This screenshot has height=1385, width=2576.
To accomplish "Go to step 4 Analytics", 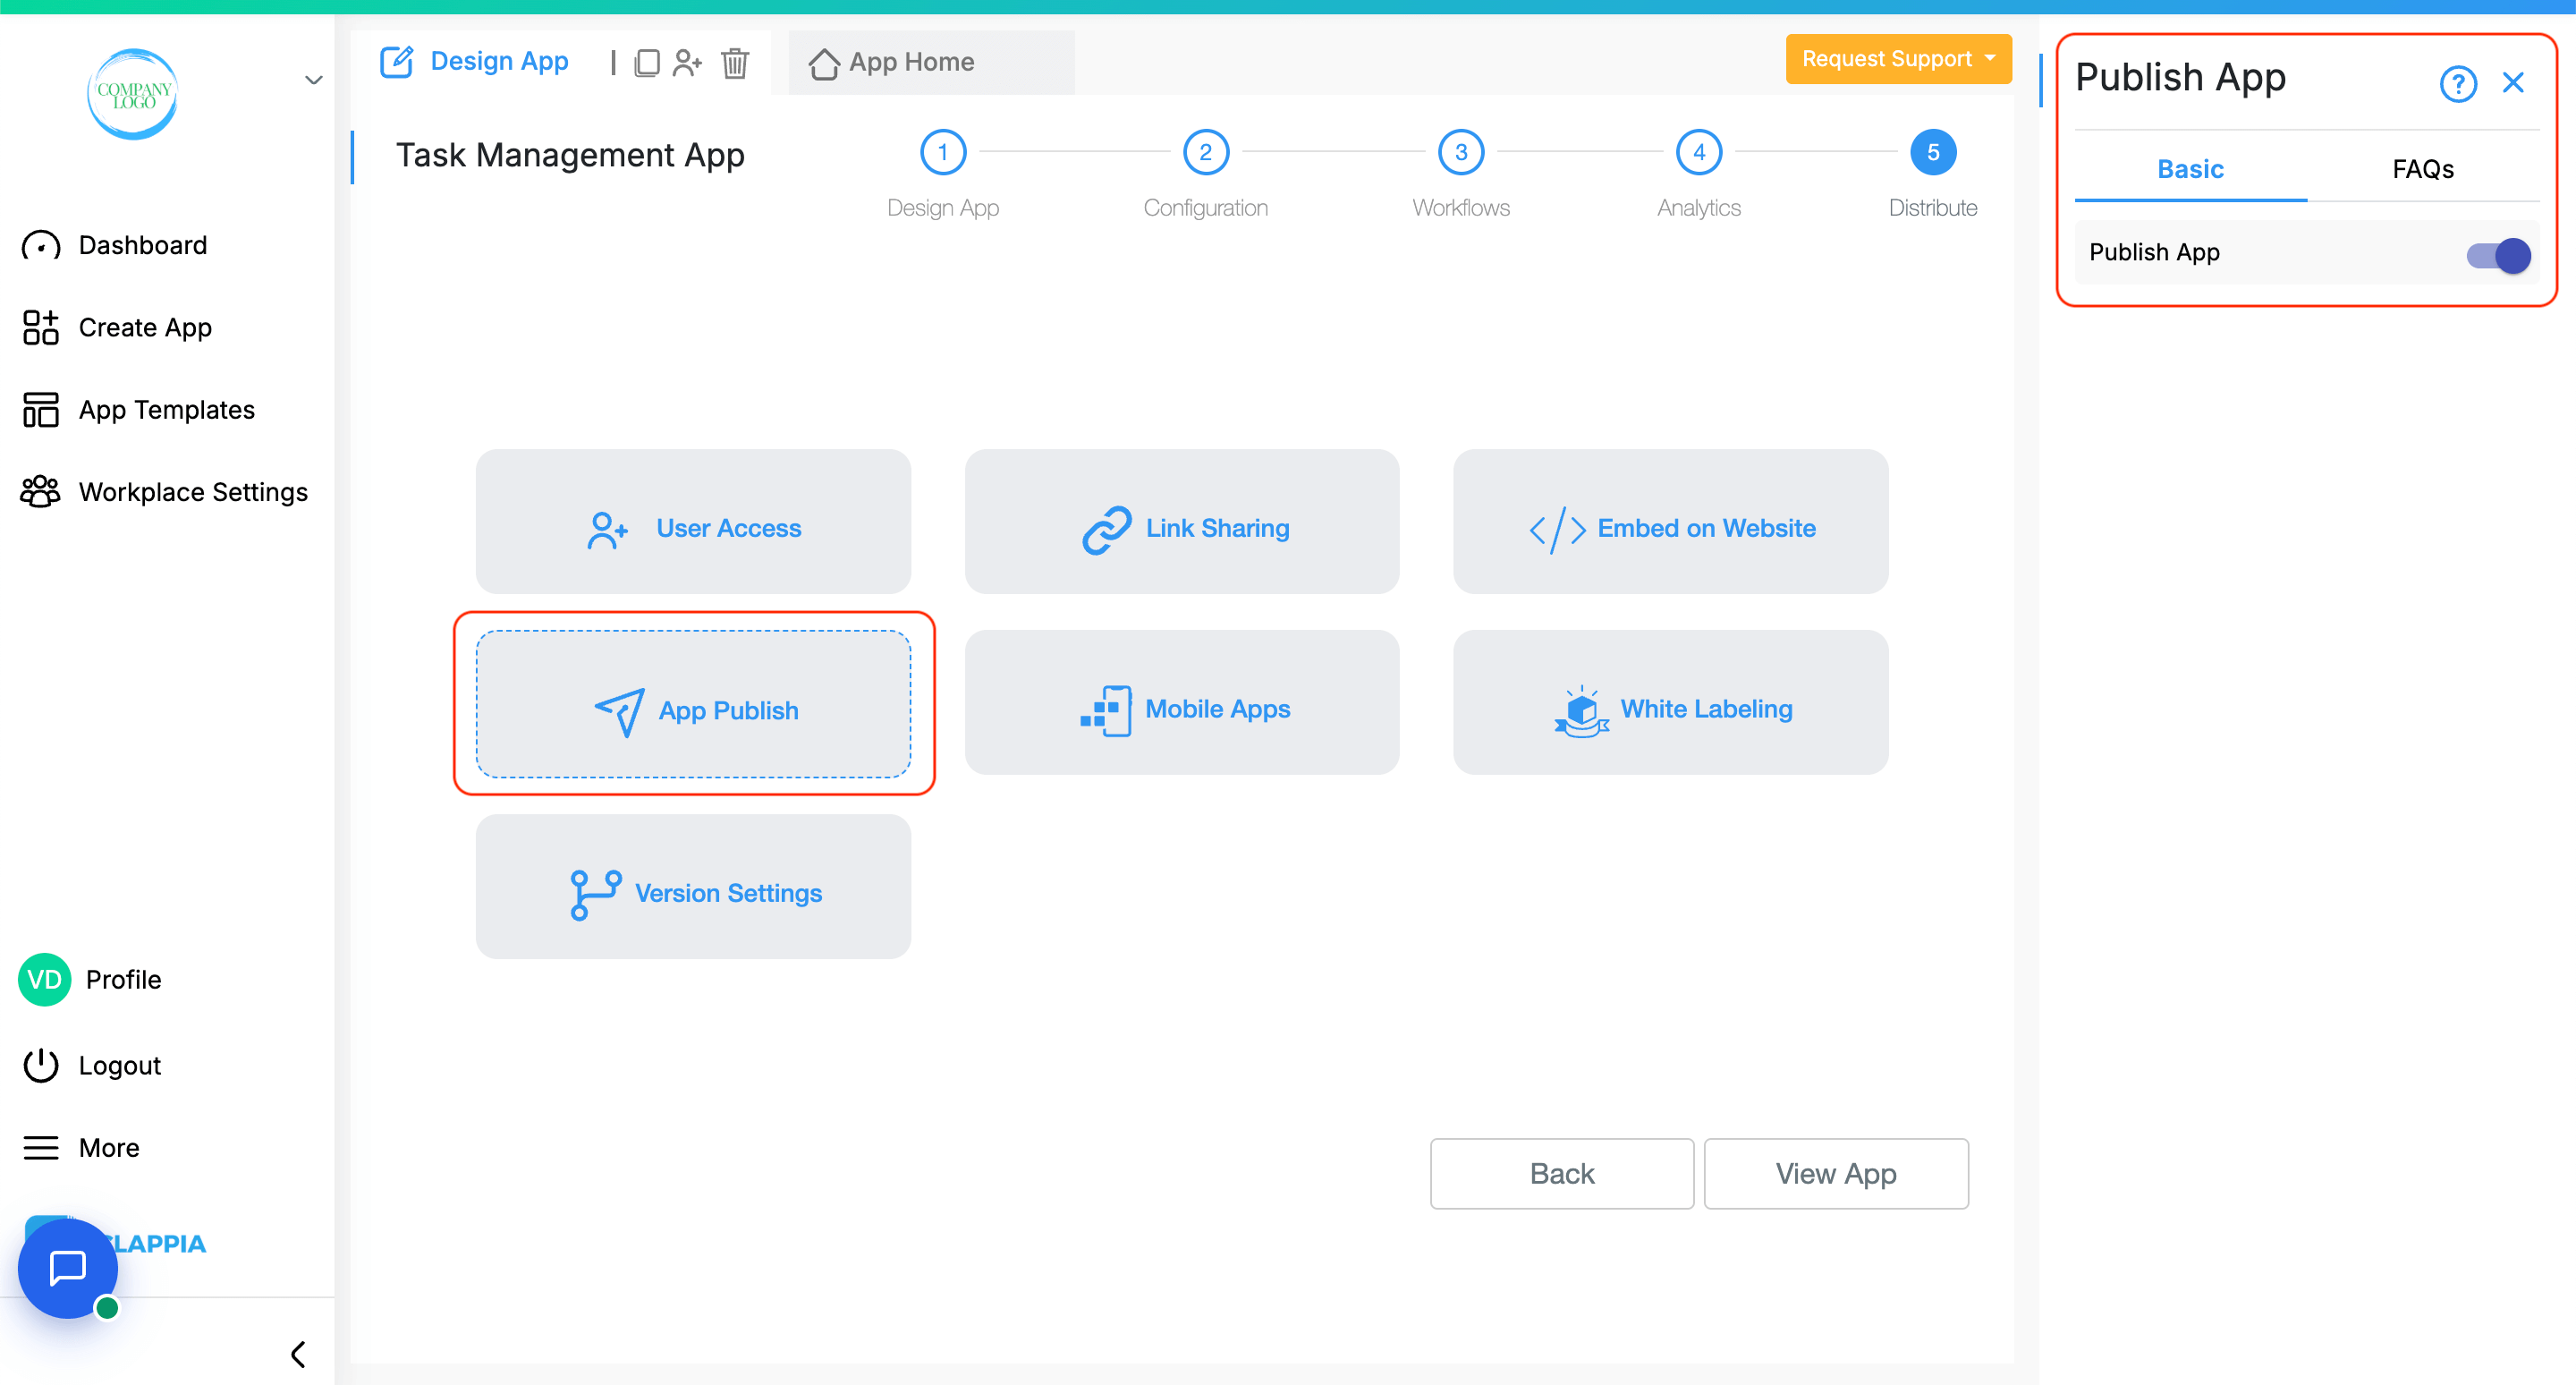I will click(1698, 152).
